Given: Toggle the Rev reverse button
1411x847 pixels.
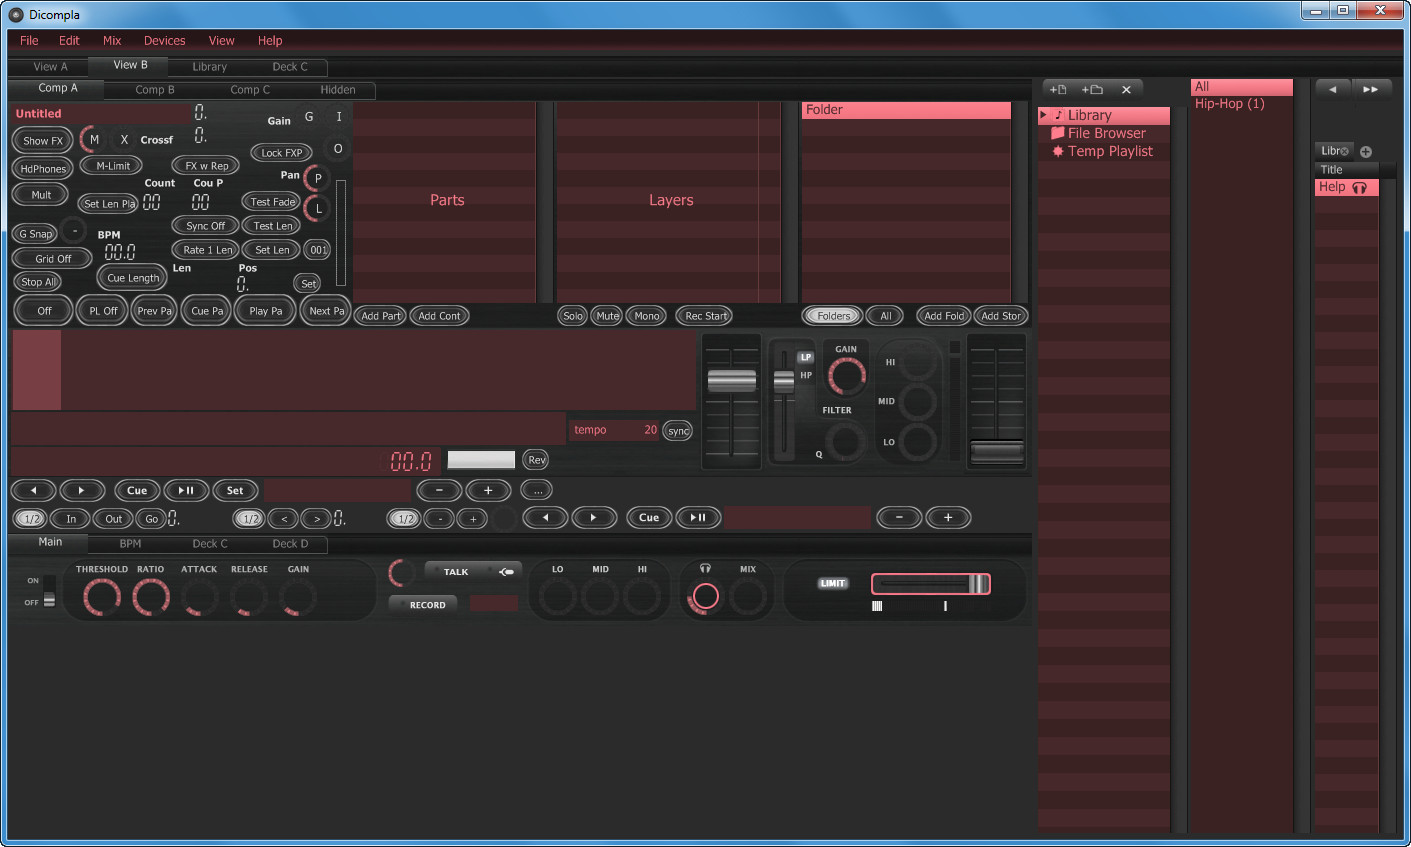Looking at the screenshot, I should [537, 460].
